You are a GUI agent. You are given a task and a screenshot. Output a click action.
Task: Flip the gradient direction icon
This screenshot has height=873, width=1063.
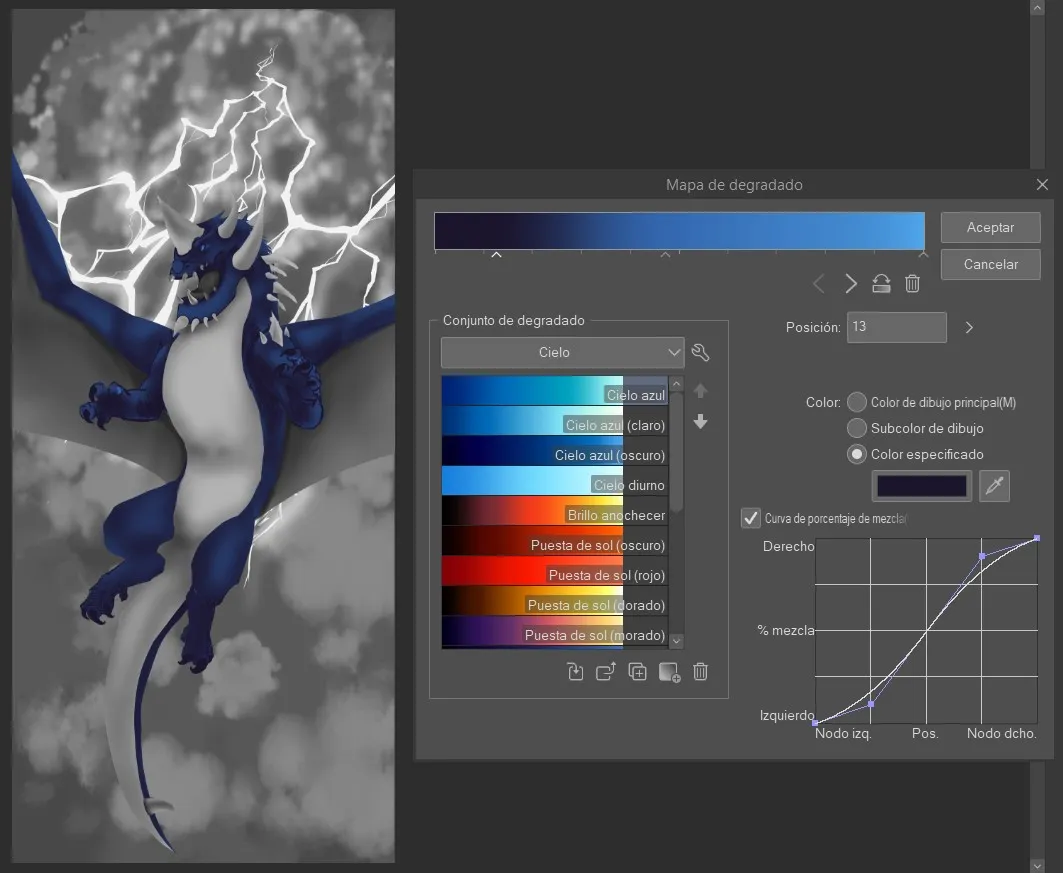click(x=881, y=283)
